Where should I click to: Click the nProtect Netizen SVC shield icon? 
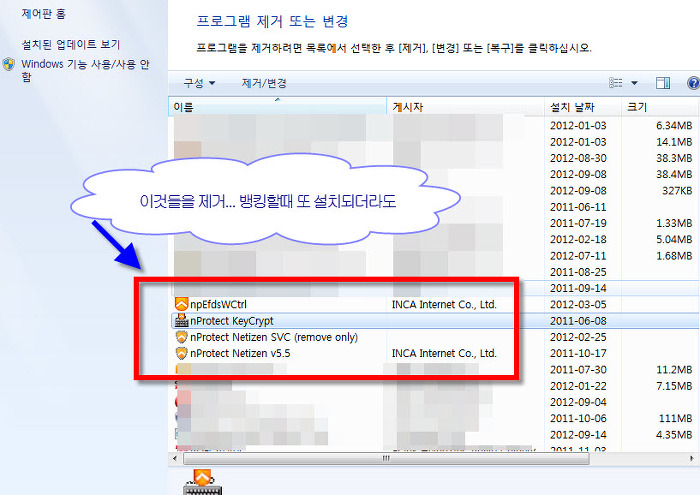pyautogui.click(x=181, y=338)
